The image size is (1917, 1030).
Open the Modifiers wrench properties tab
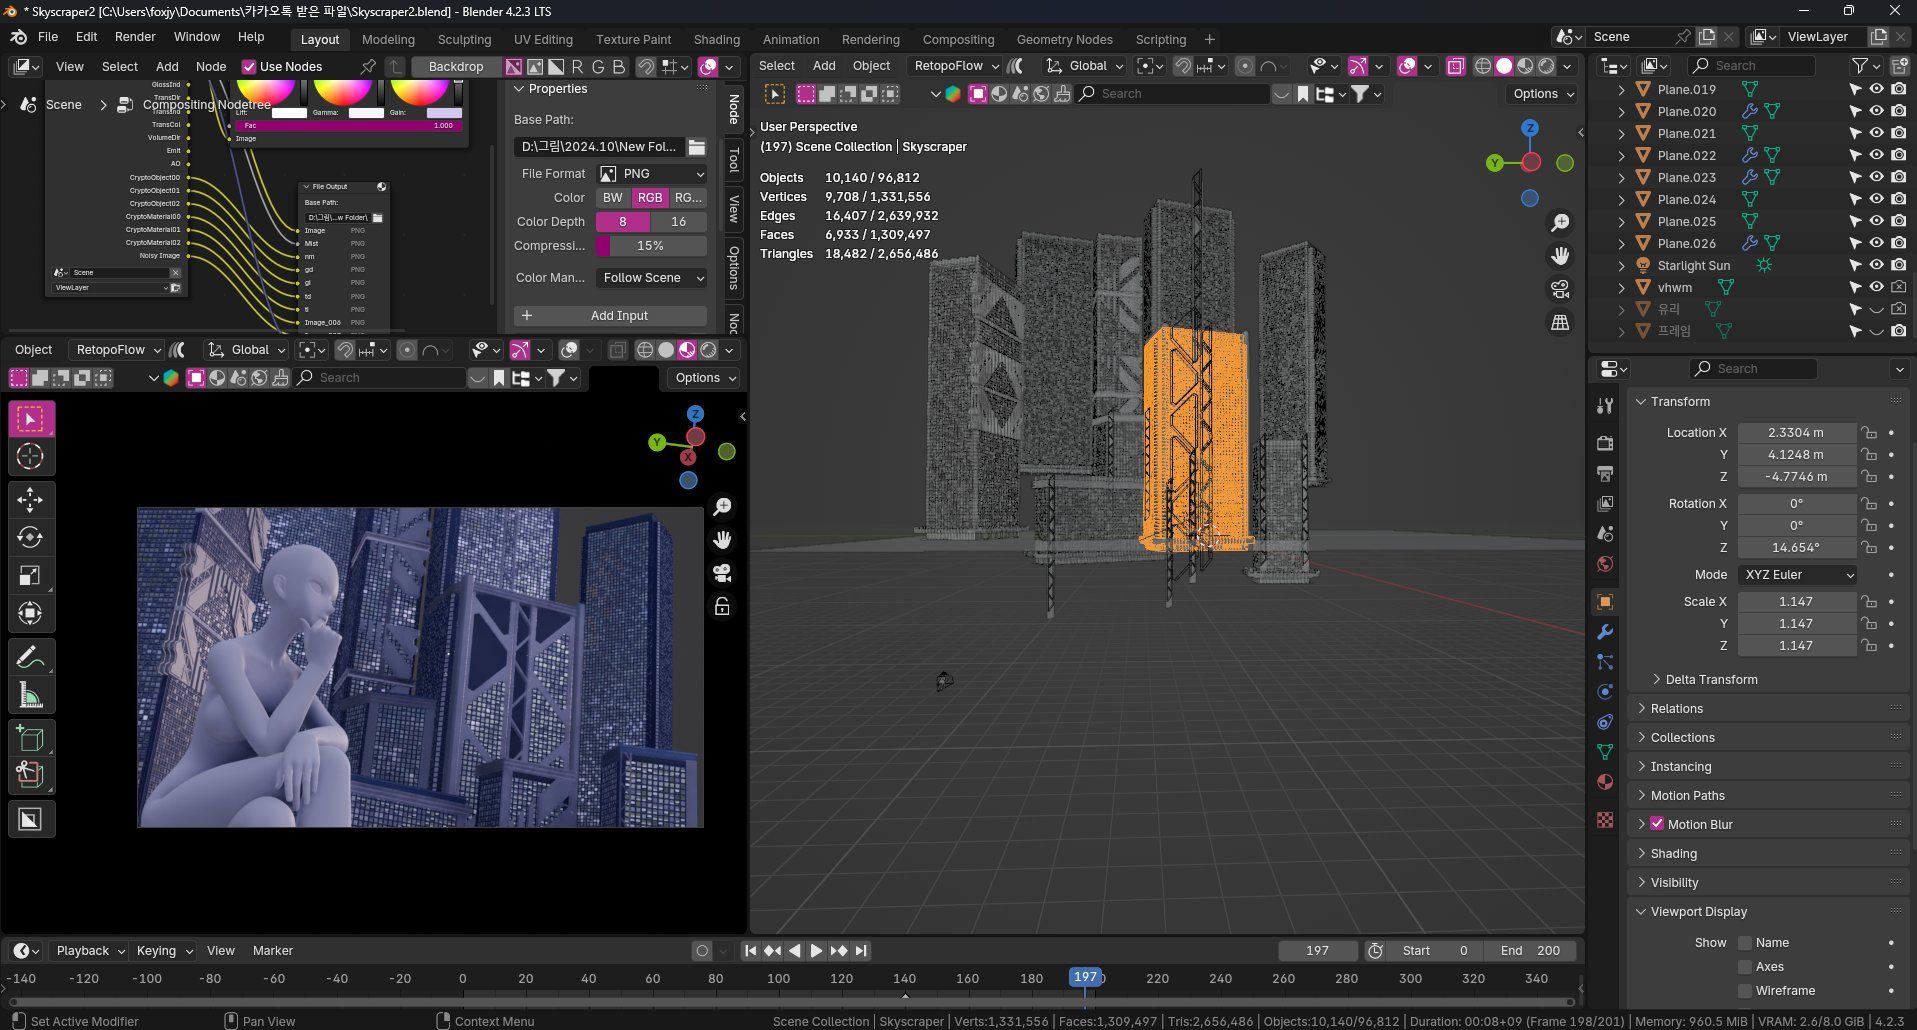click(1605, 632)
